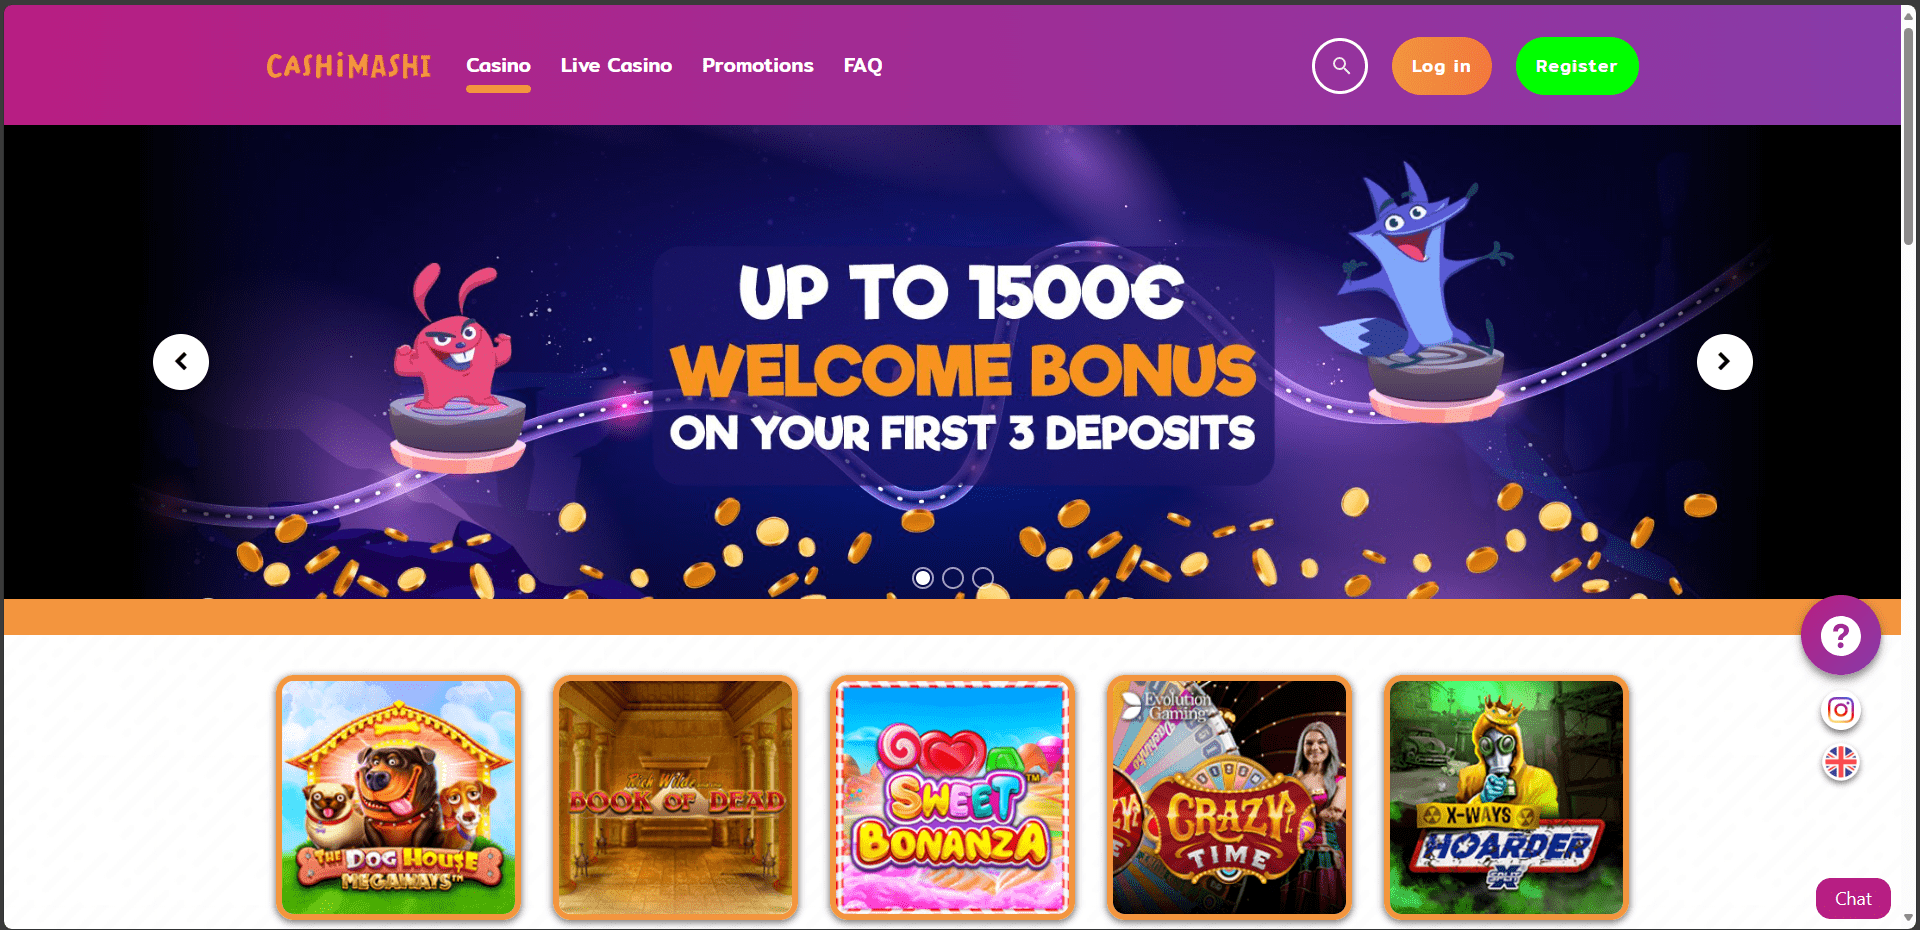Viewport: 1920px width, 930px height.
Task: Select the first carousel dot
Action: coord(923,578)
